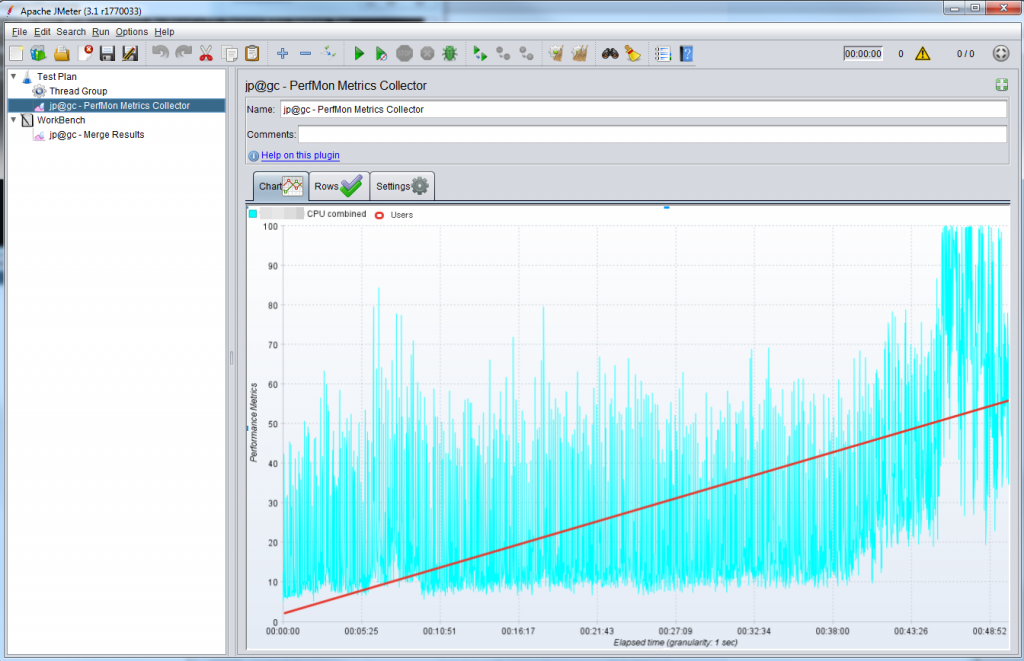1024x661 pixels.
Task: Undo the last action in toolbar
Action: pyautogui.click(x=160, y=54)
